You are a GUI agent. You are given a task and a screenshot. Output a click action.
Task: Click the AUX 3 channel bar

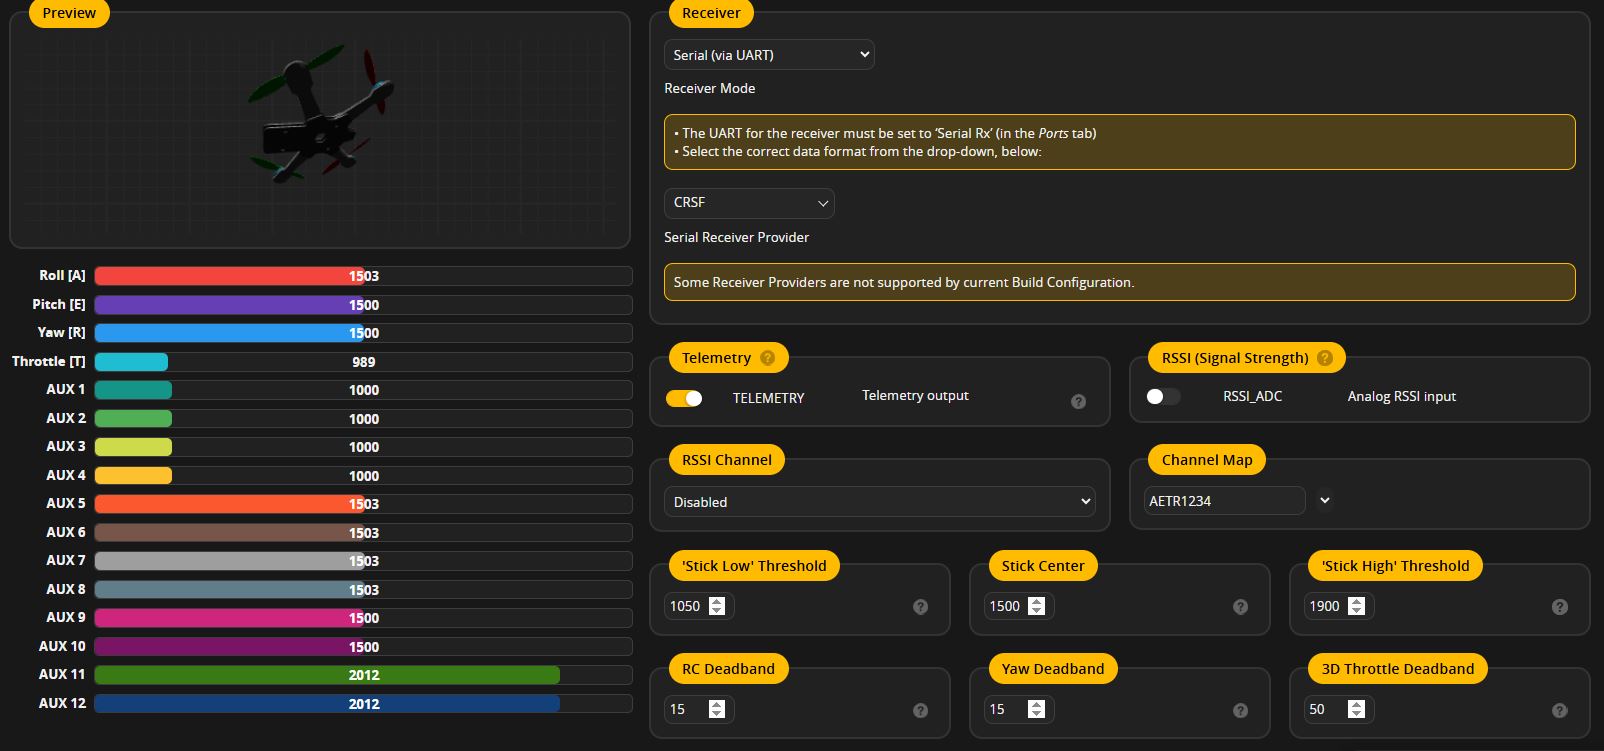click(363, 447)
